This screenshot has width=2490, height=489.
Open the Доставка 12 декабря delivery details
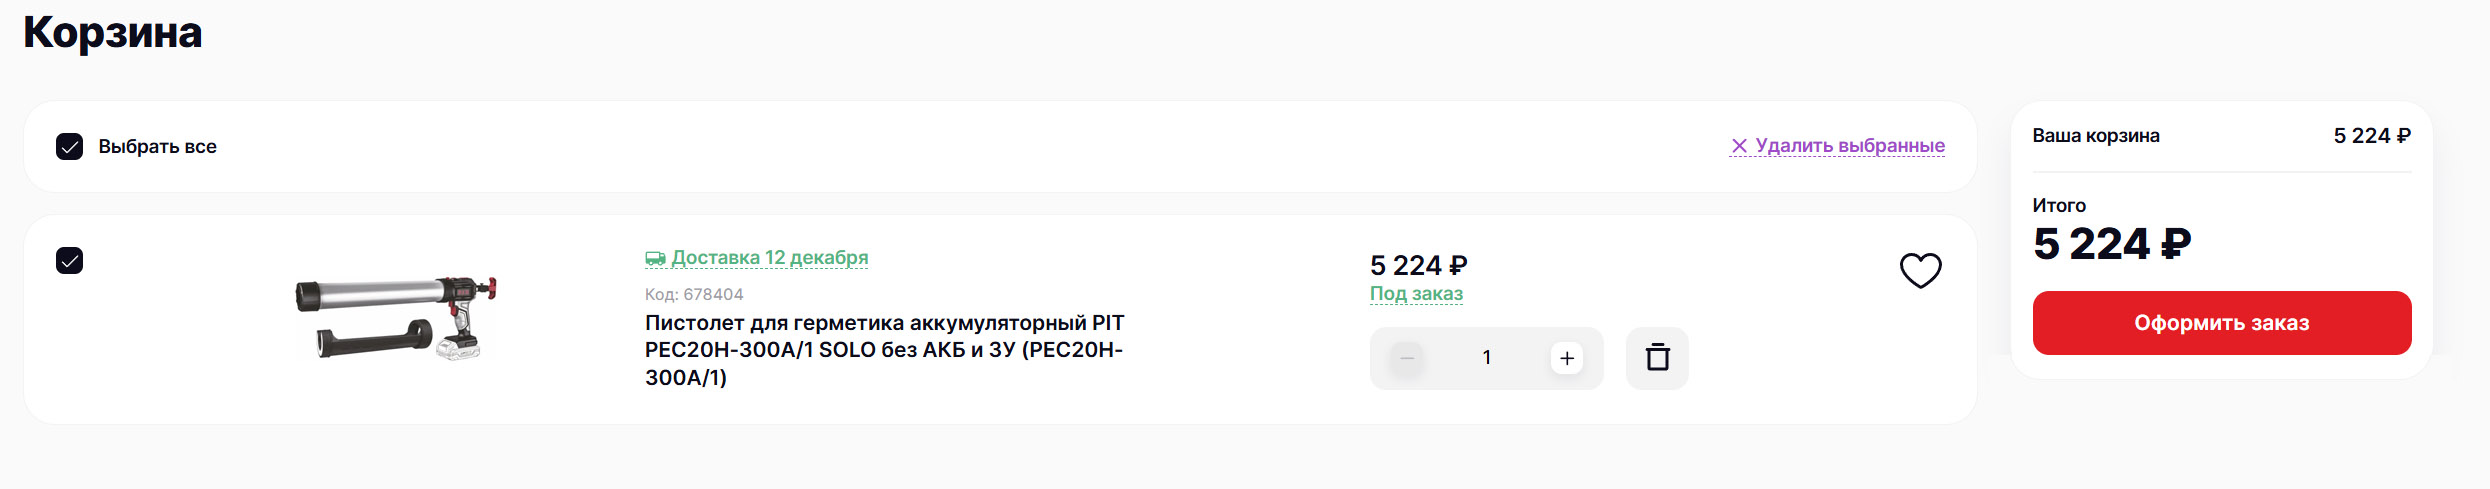(x=769, y=258)
